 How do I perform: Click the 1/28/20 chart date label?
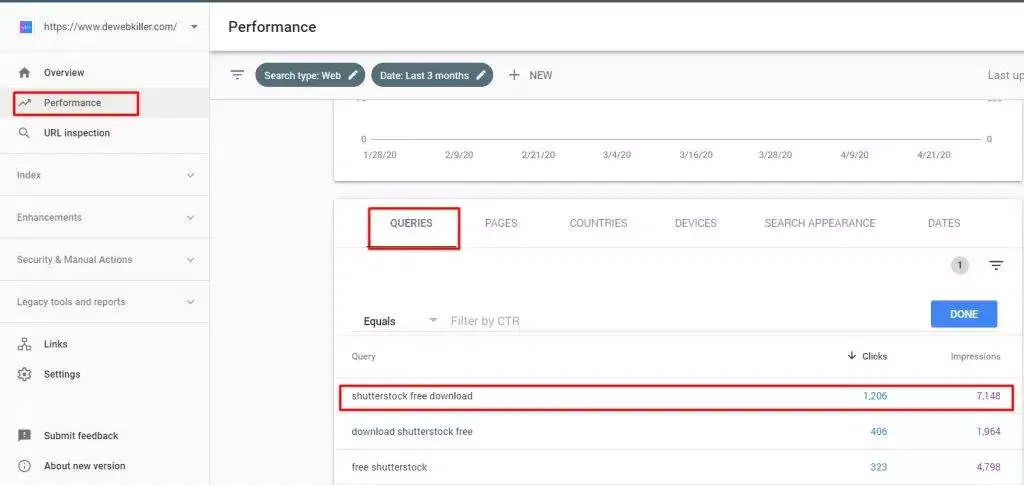379,155
